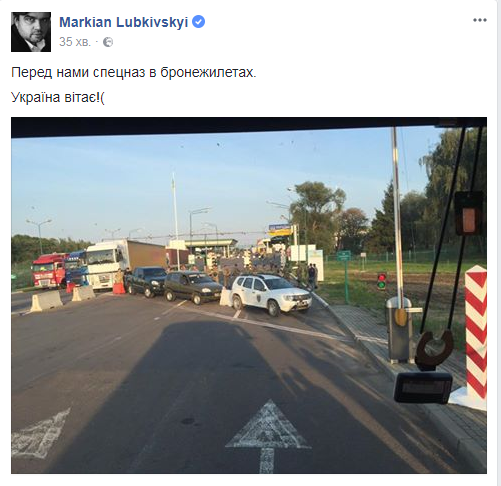The width and height of the screenshot is (501, 486).
Task: Click the text 'Перед нами спецназ в бронежилетах.'
Action: [x=134, y=72]
